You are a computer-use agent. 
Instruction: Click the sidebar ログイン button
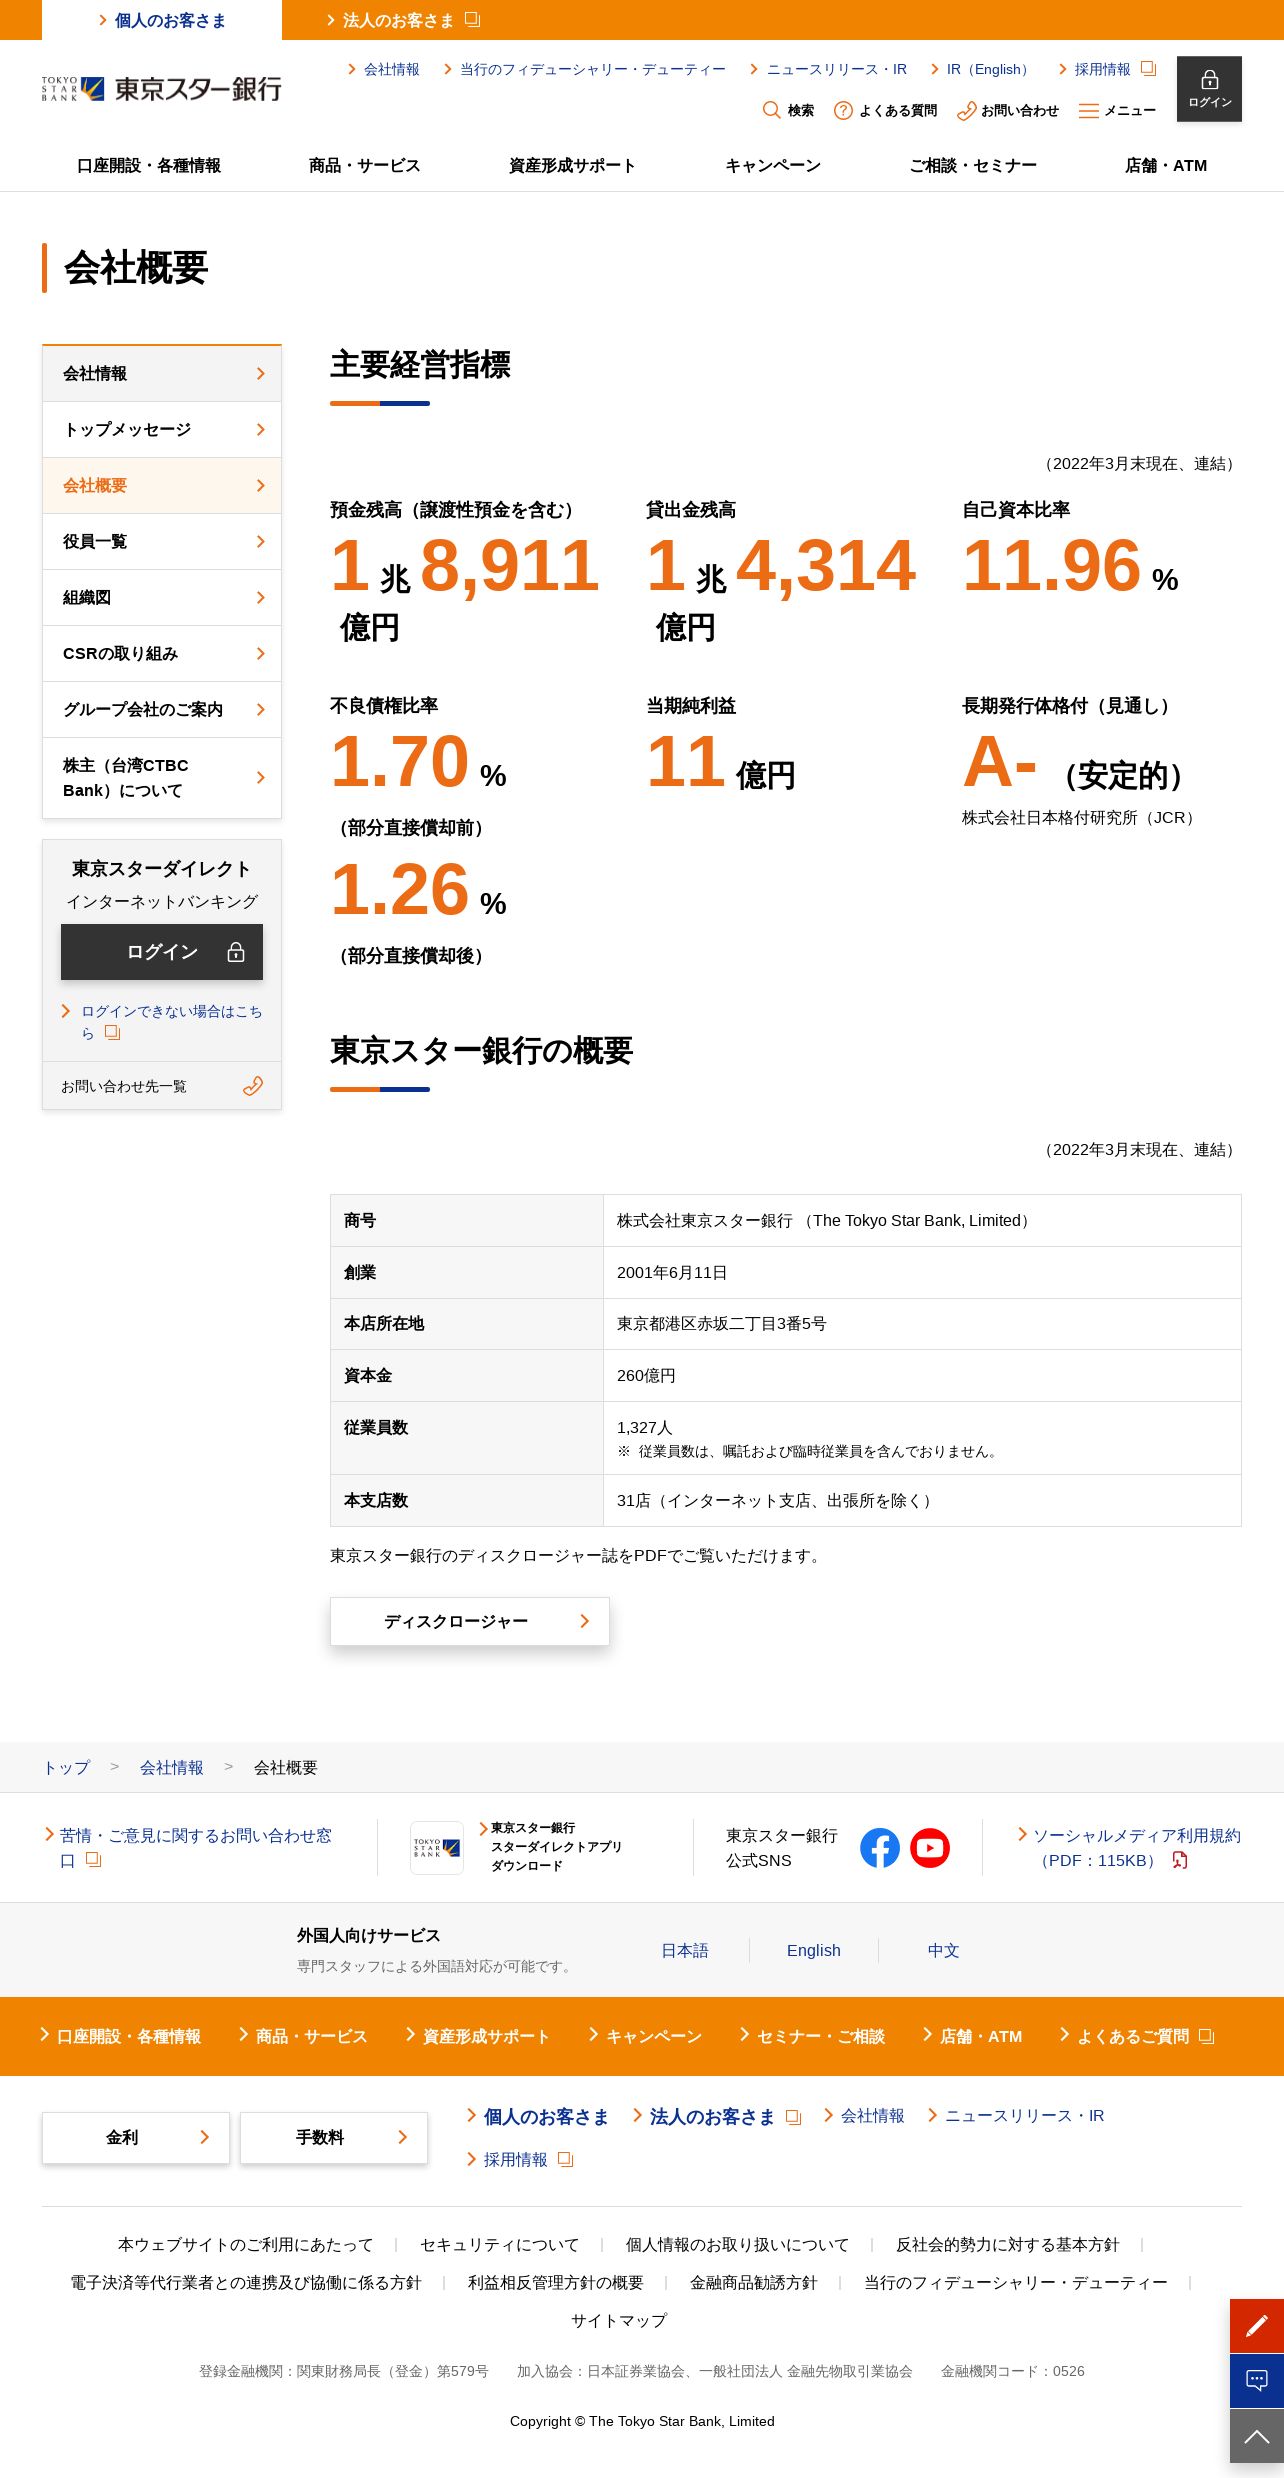(x=162, y=952)
